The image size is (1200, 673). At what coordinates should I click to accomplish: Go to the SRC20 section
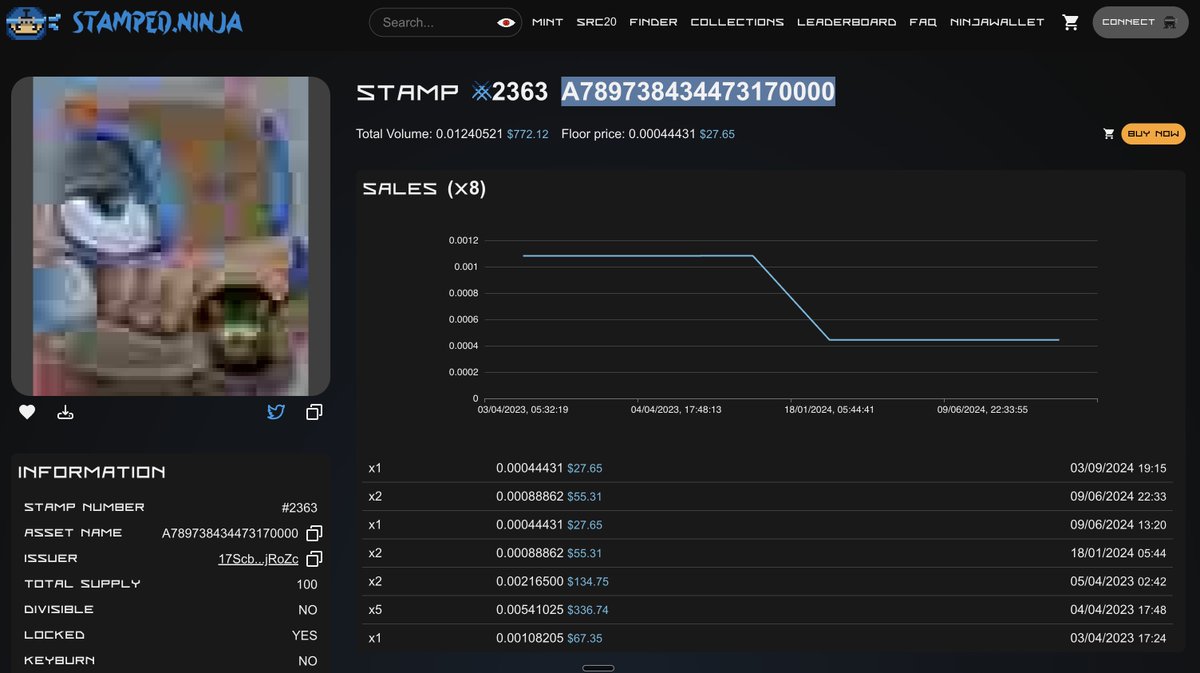(596, 21)
